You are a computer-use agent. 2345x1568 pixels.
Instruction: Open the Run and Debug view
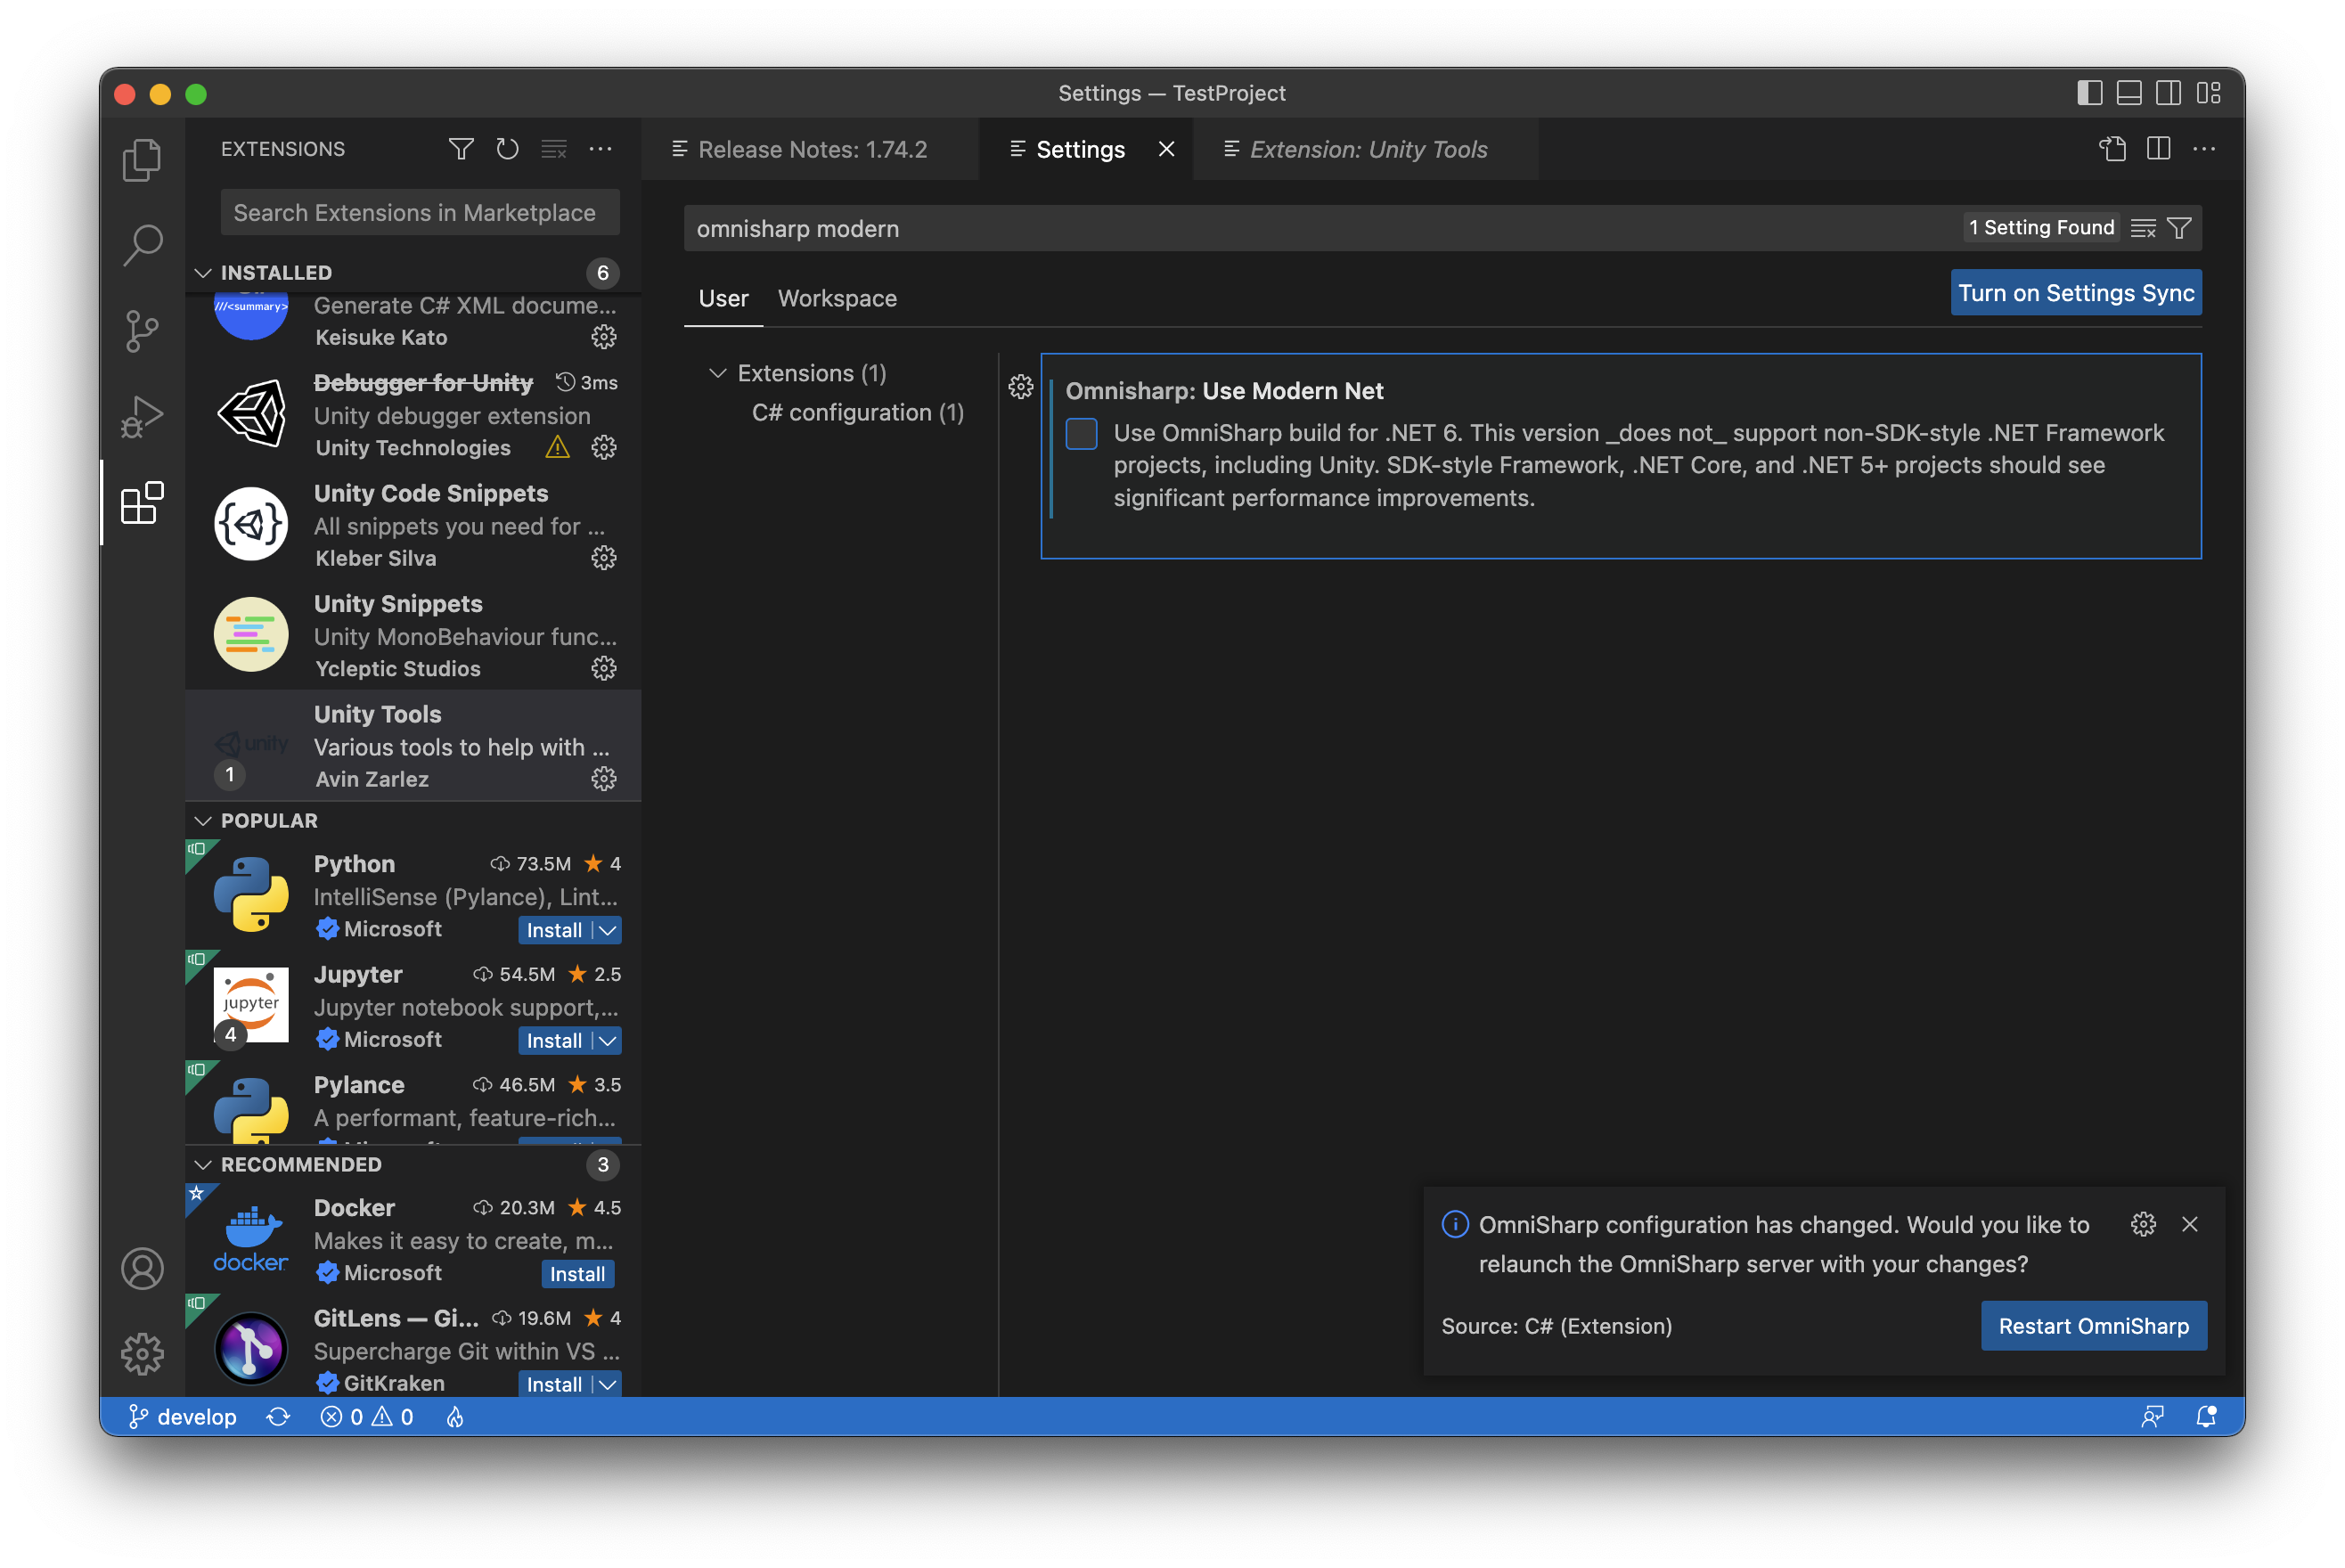coord(142,416)
